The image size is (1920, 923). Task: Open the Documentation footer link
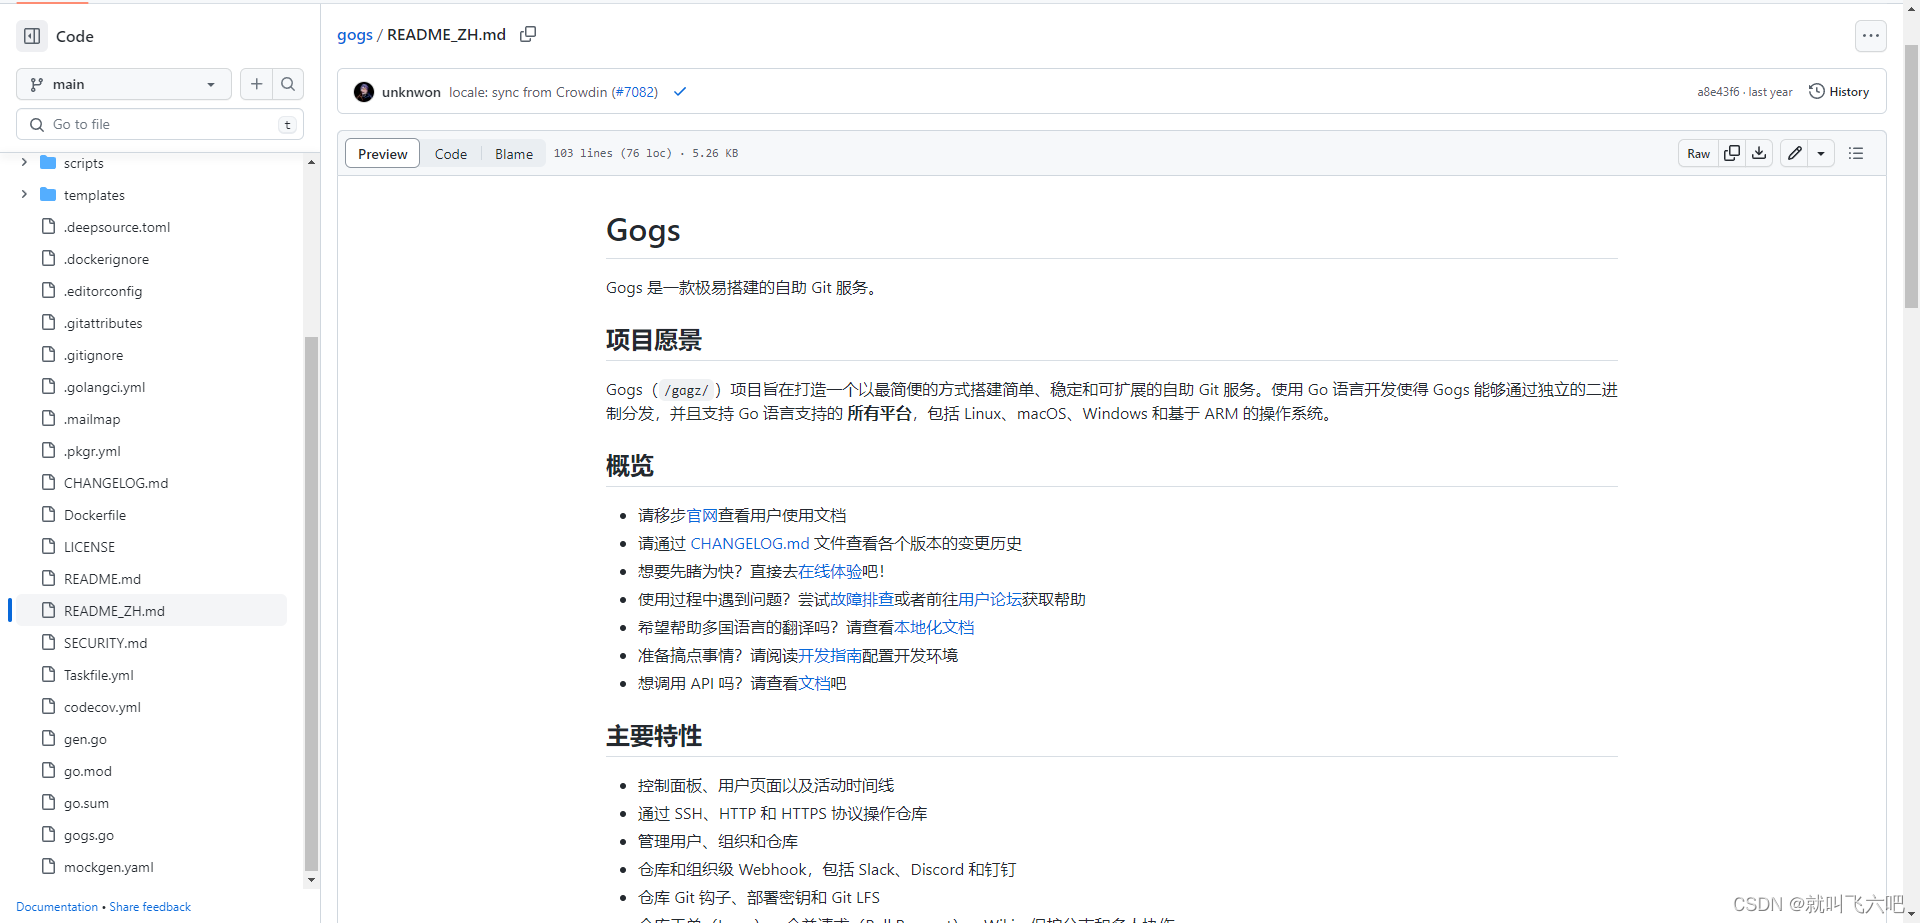pos(57,907)
